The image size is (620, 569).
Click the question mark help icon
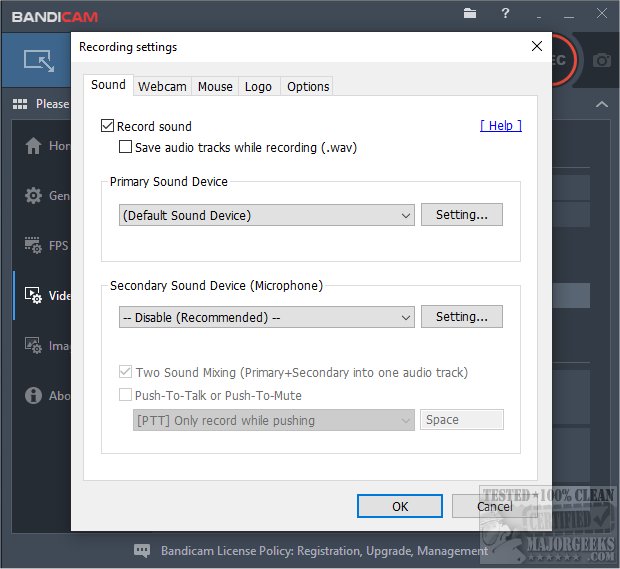(x=505, y=13)
